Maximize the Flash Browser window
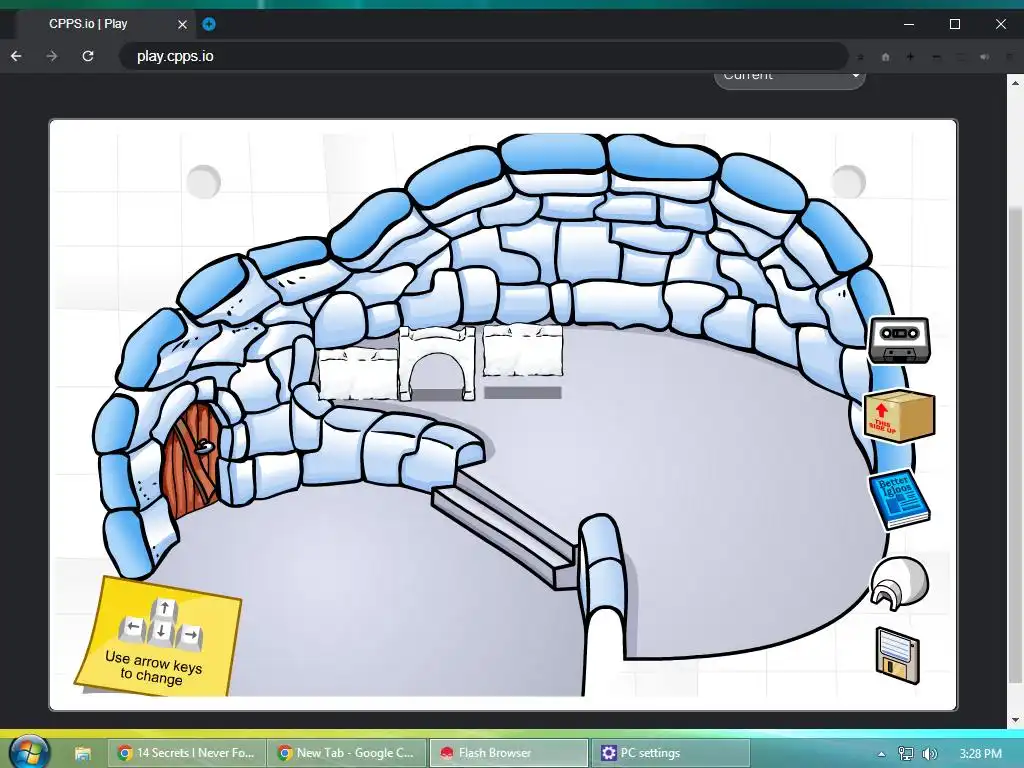Viewport: 1024px width, 768px height. tap(955, 24)
